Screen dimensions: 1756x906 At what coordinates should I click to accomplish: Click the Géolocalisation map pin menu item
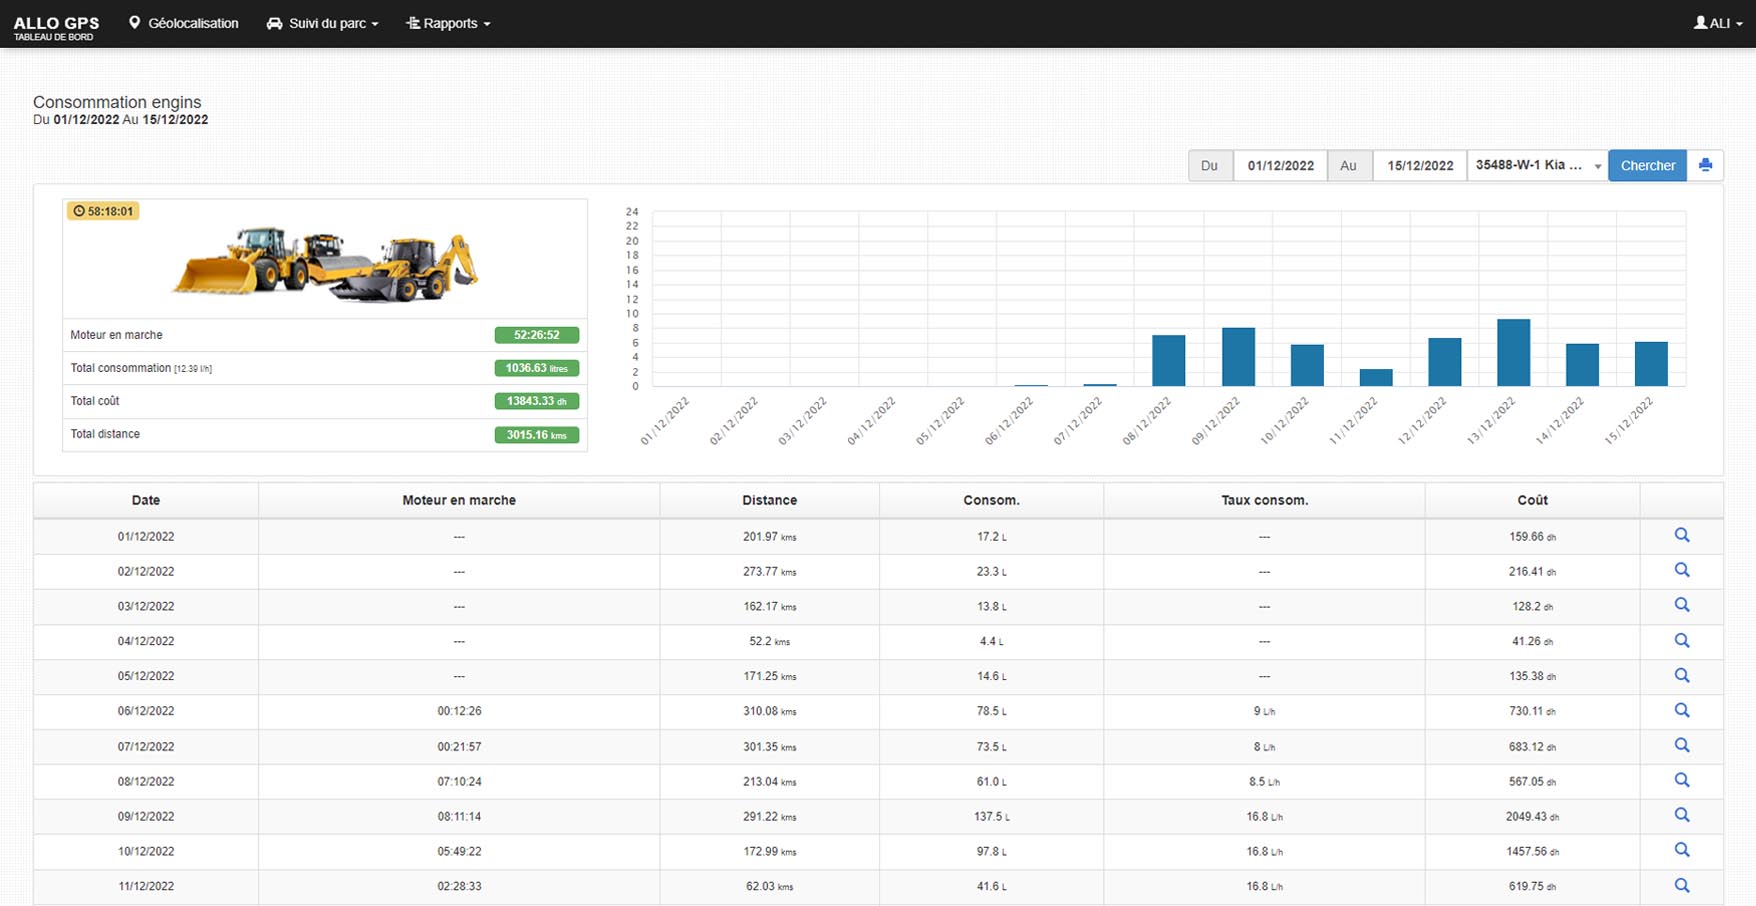point(184,23)
